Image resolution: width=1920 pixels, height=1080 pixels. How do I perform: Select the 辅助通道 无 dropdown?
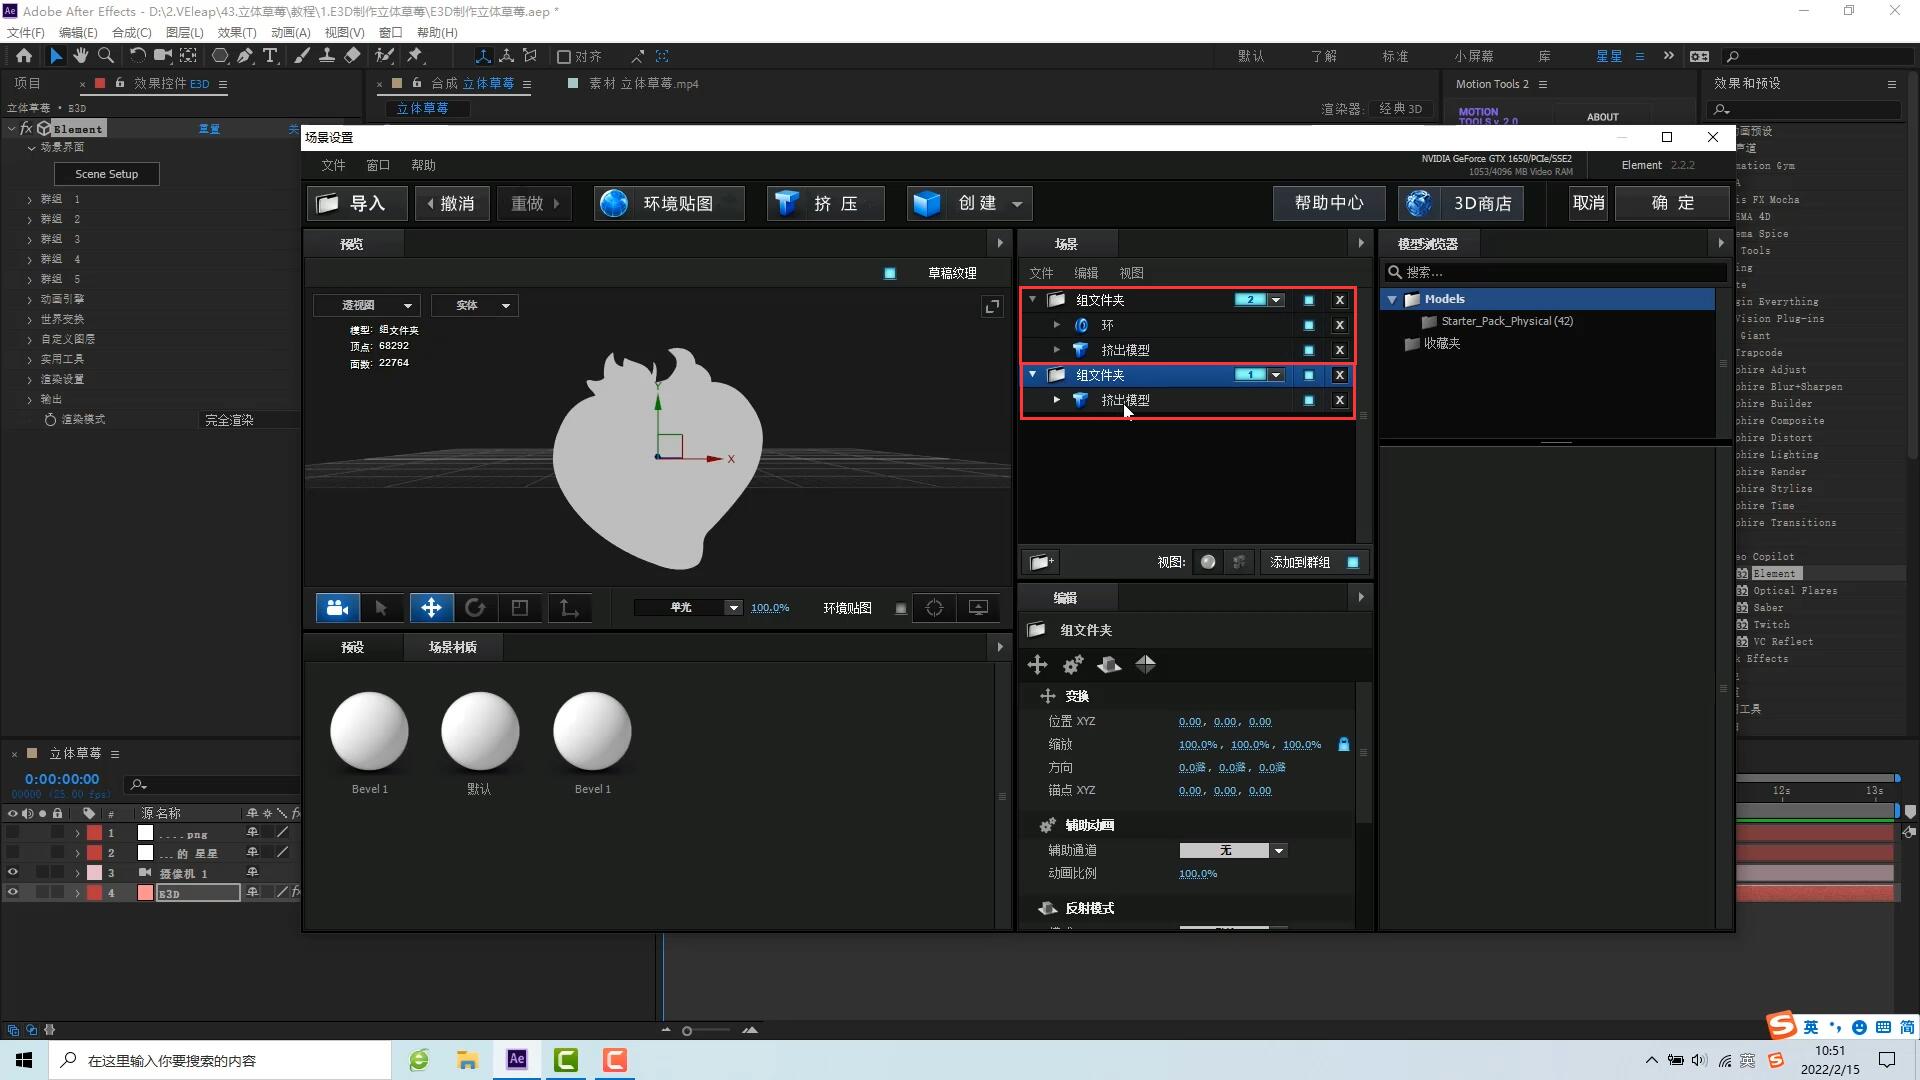1228,848
